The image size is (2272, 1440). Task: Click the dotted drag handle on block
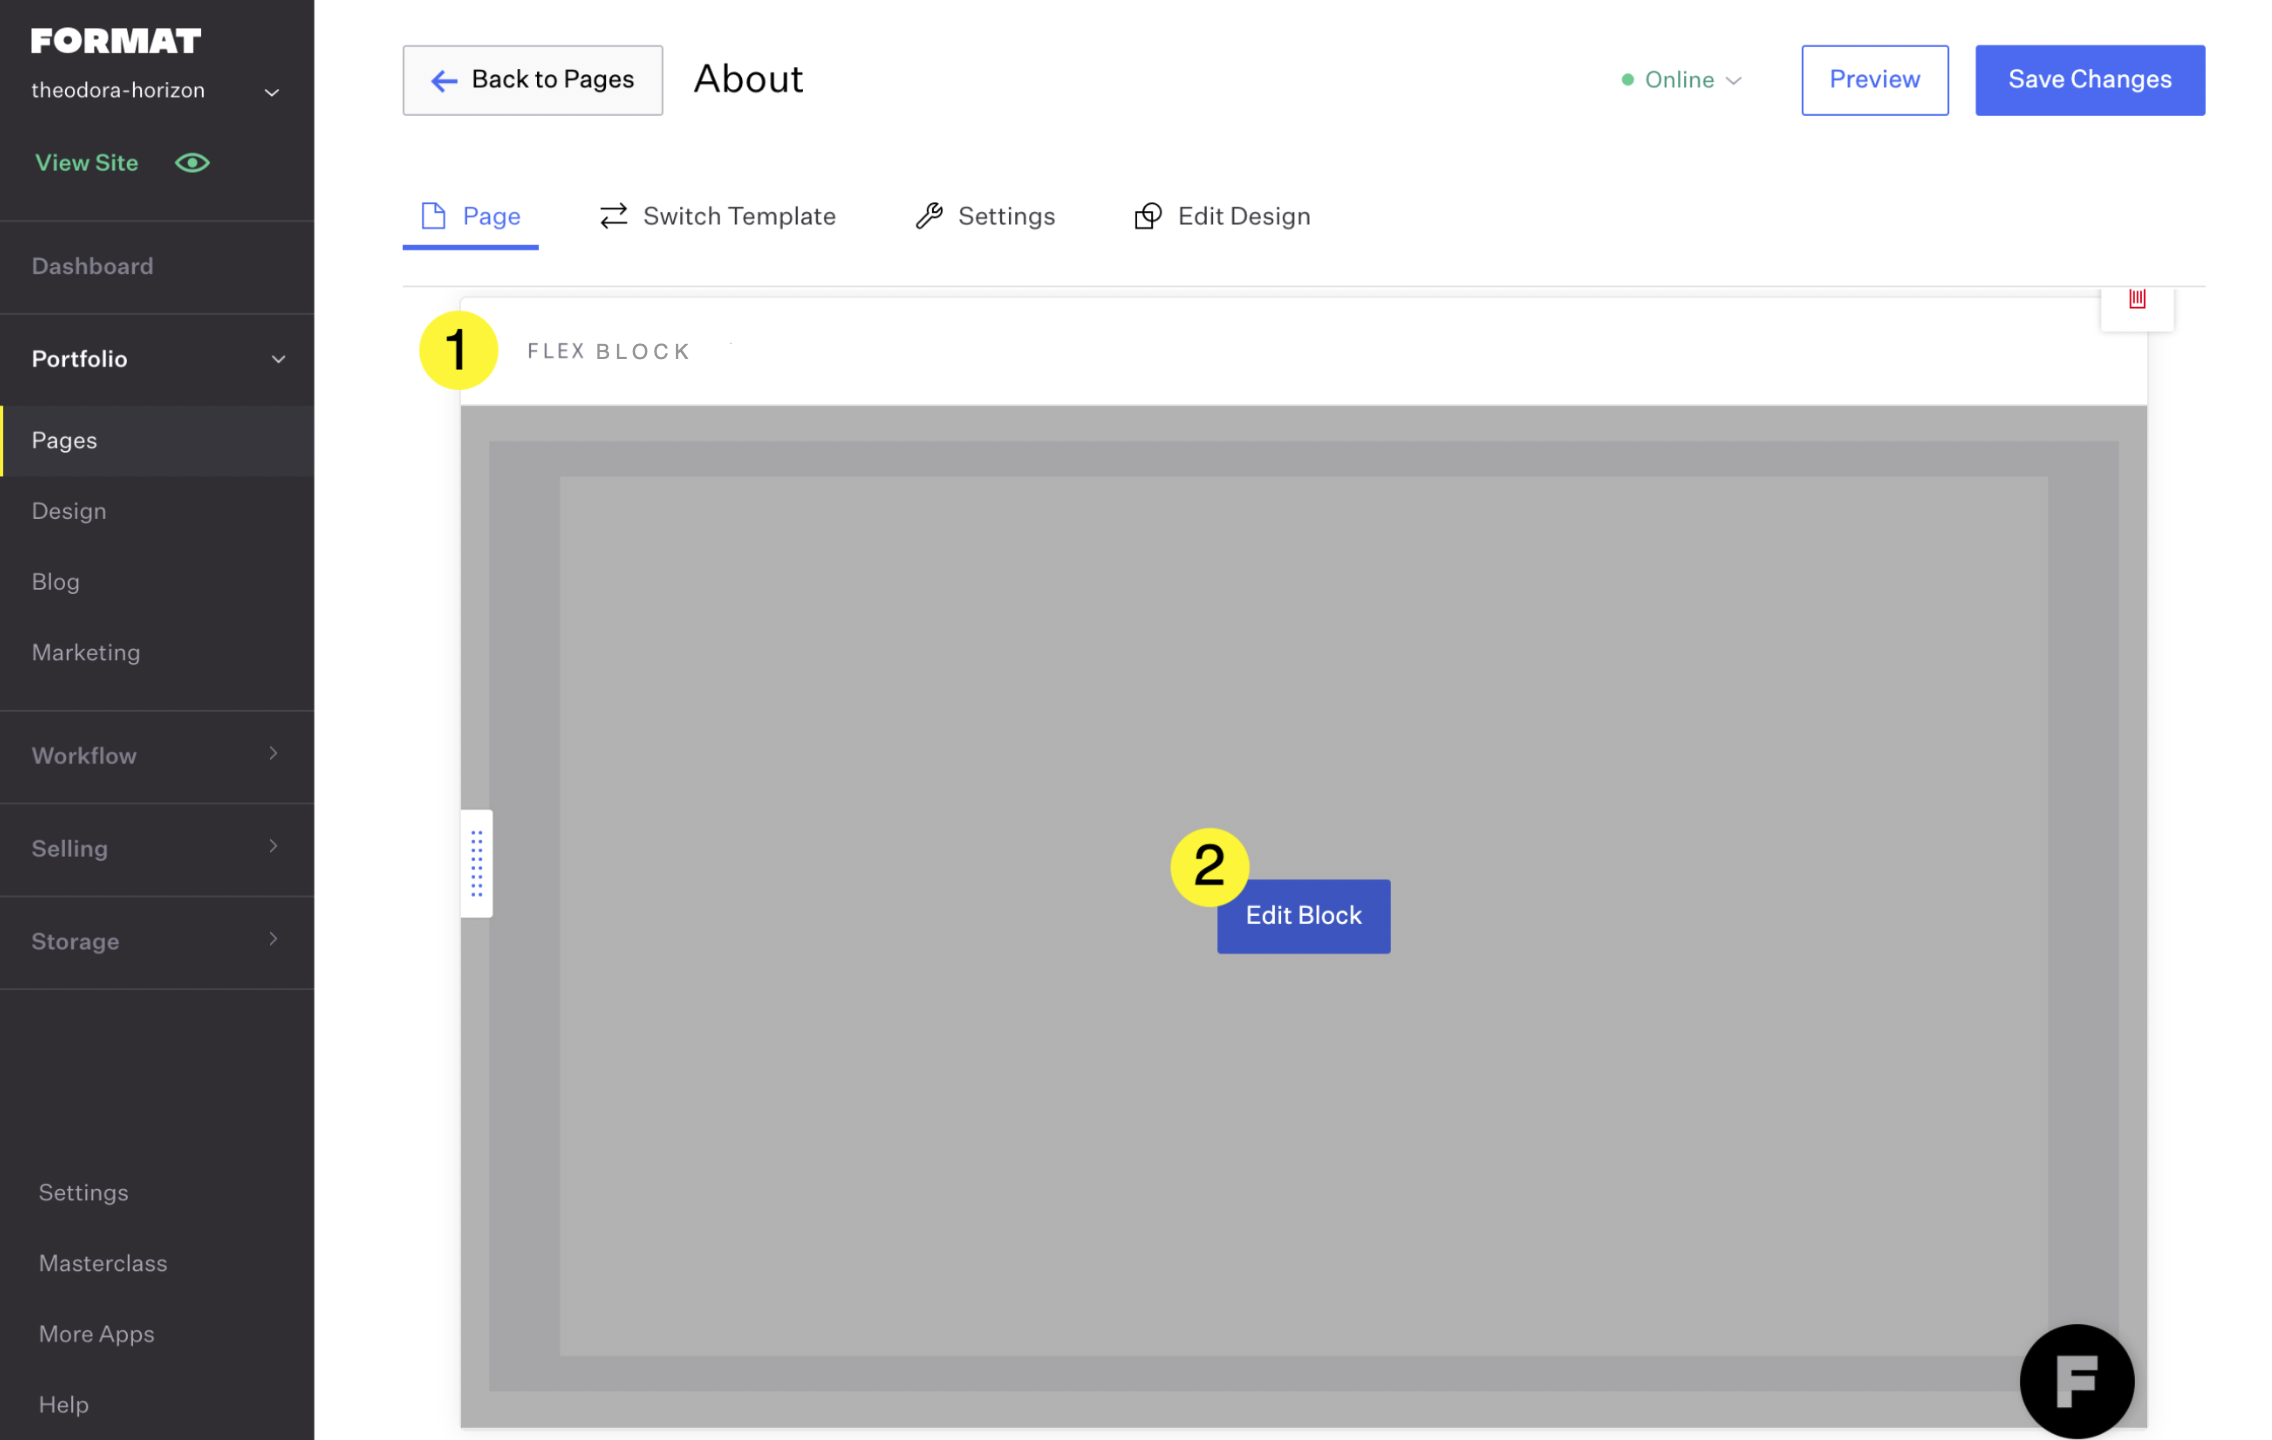[477, 863]
